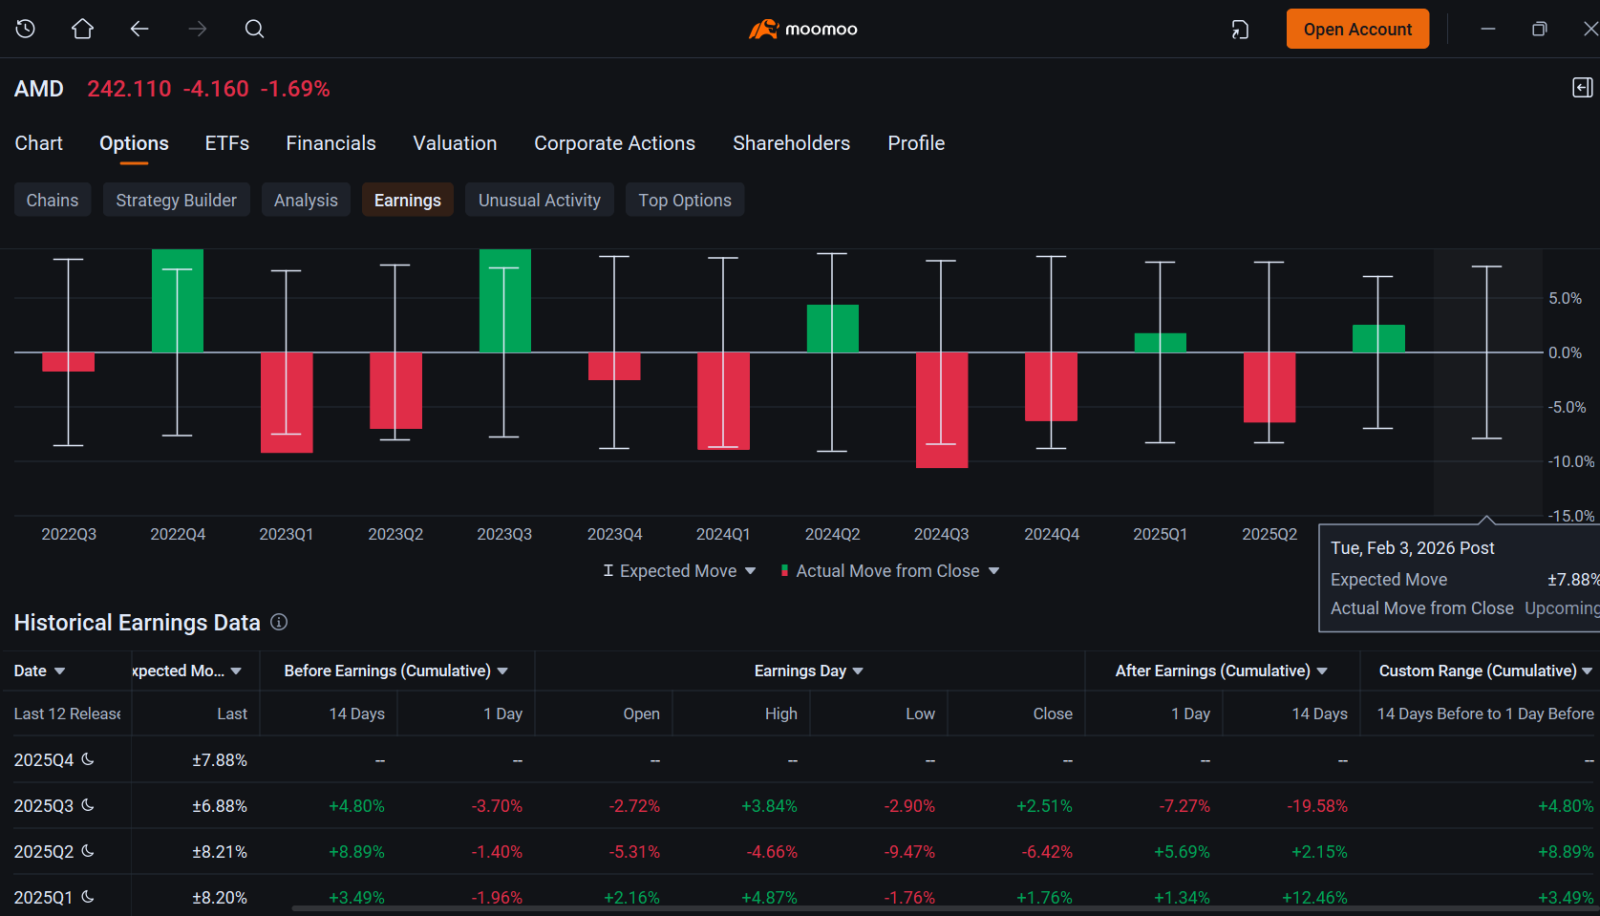The height and width of the screenshot is (916, 1600).
Task: Select the 2025Q4 table row label
Action: click(x=44, y=760)
